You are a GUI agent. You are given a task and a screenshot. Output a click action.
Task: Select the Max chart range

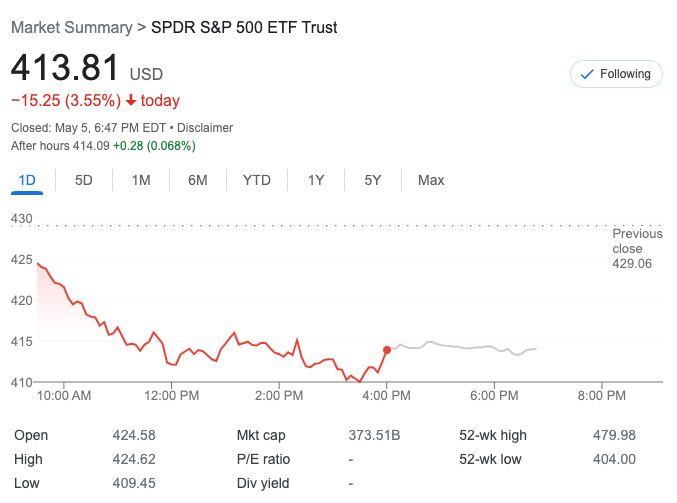[431, 180]
